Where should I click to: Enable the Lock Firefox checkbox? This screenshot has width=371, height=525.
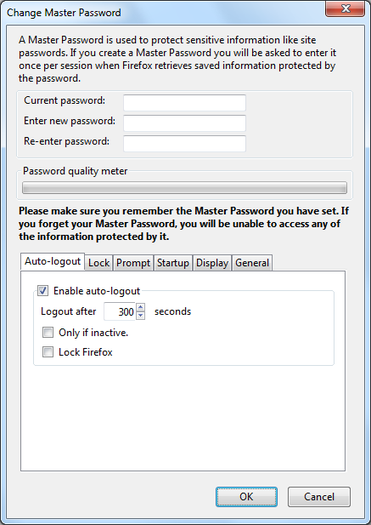tap(48, 352)
